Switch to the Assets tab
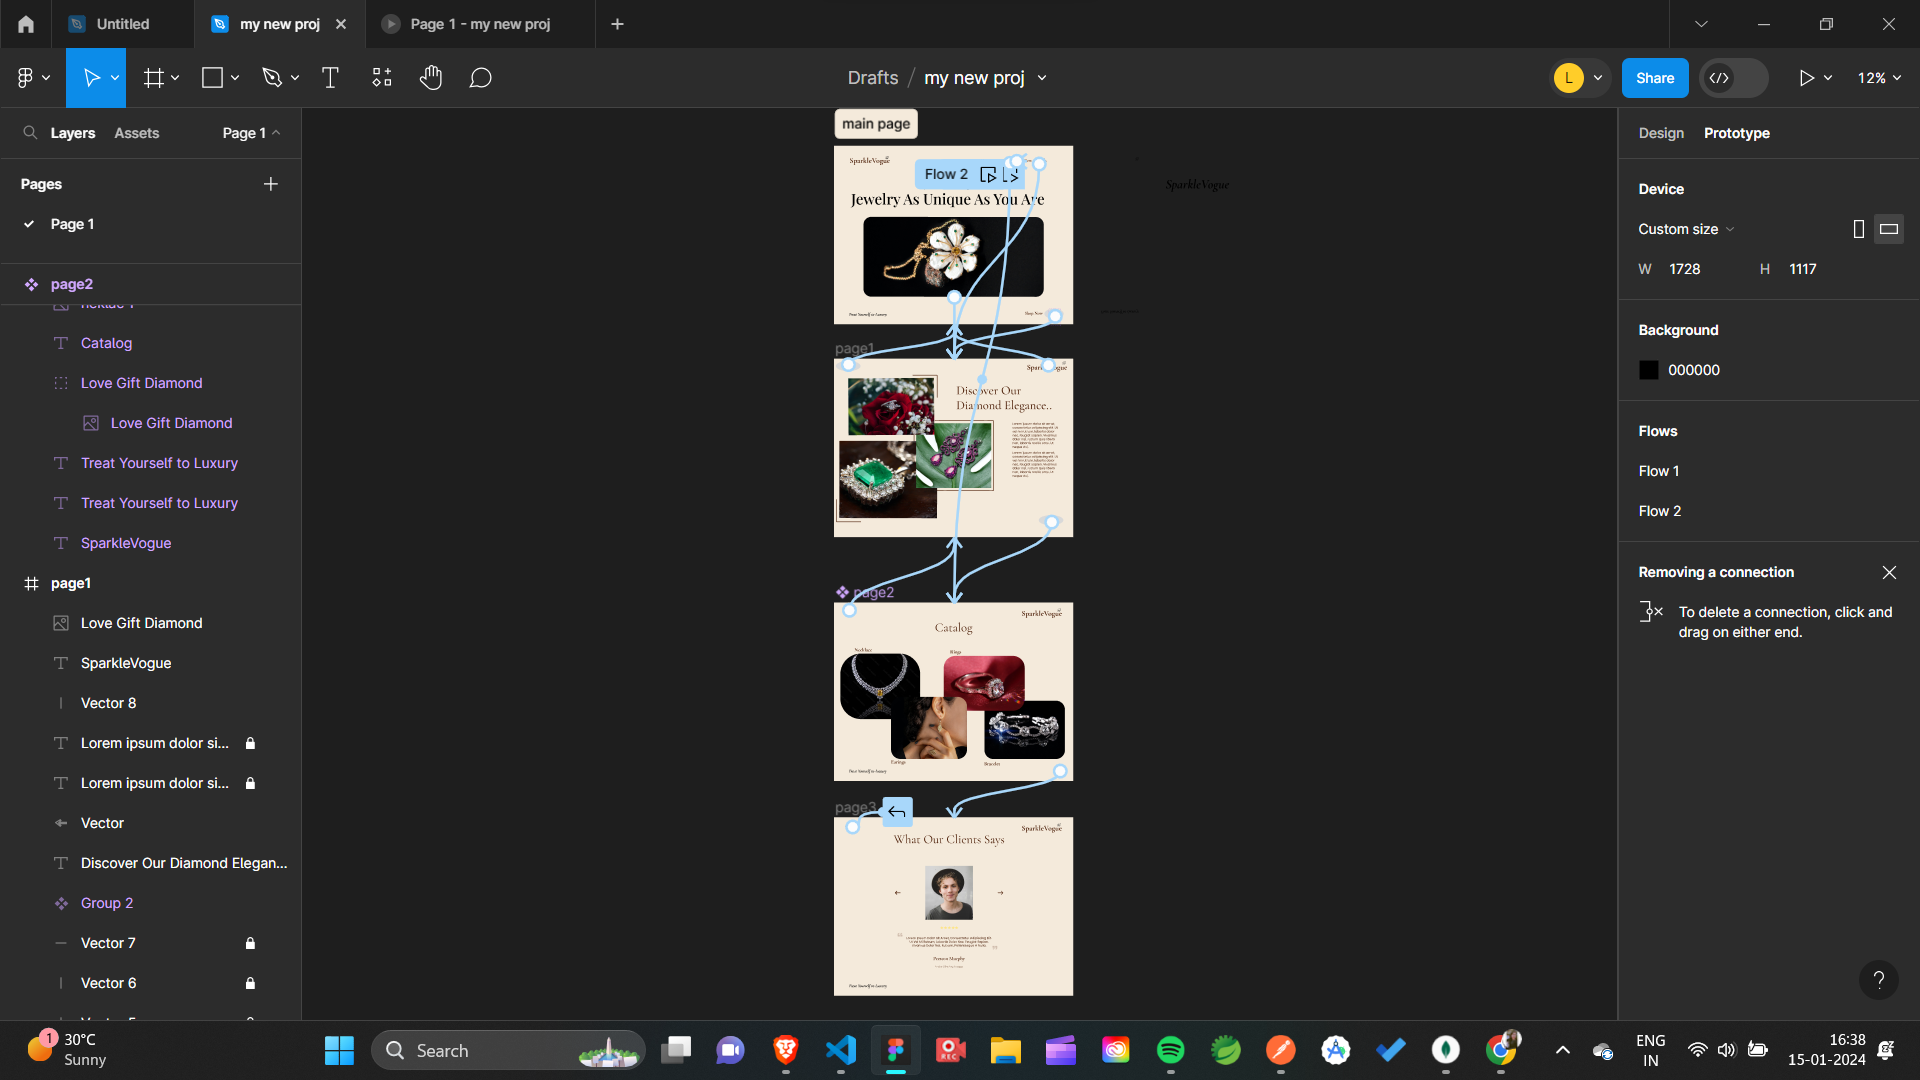Screen dimensions: 1920x1080 [x=136, y=133]
